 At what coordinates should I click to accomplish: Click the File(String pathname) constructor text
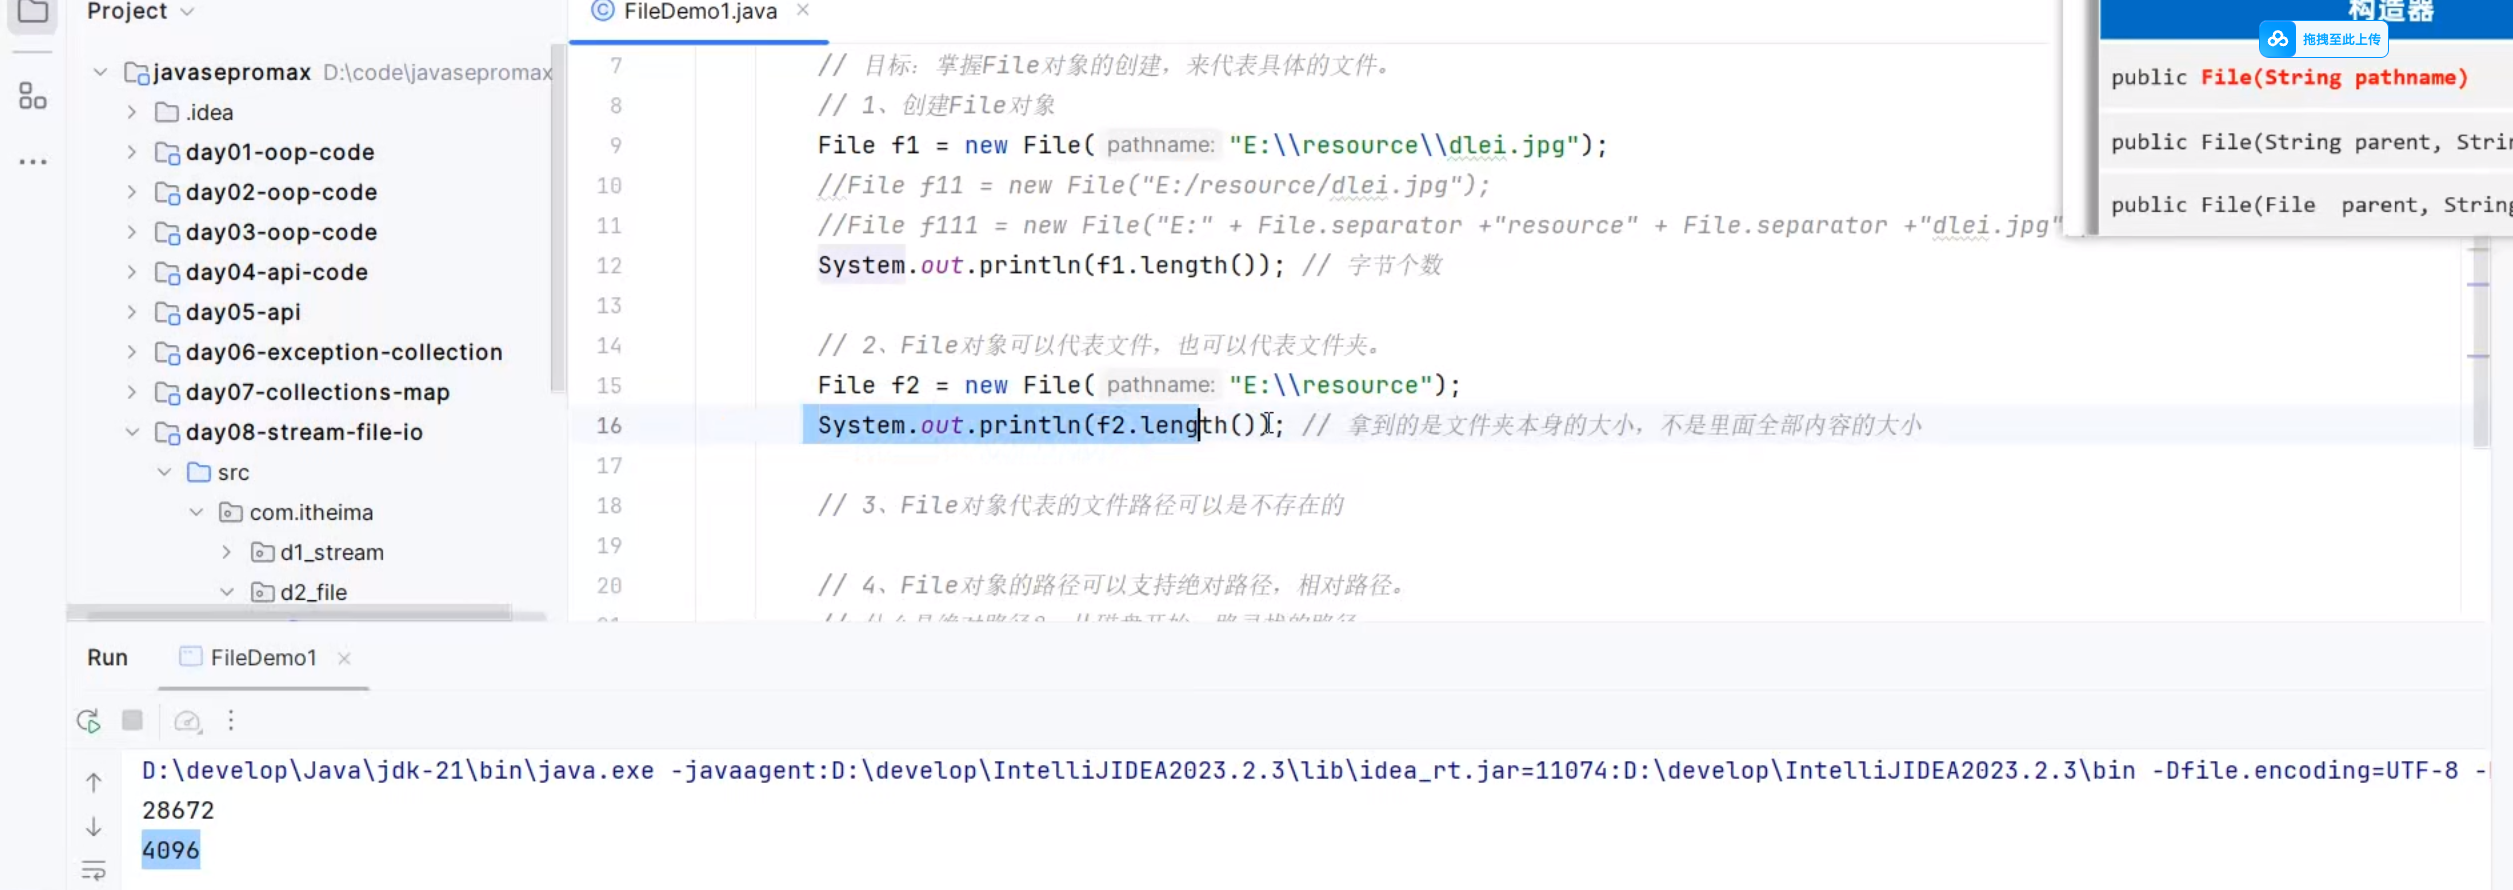point(2335,77)
